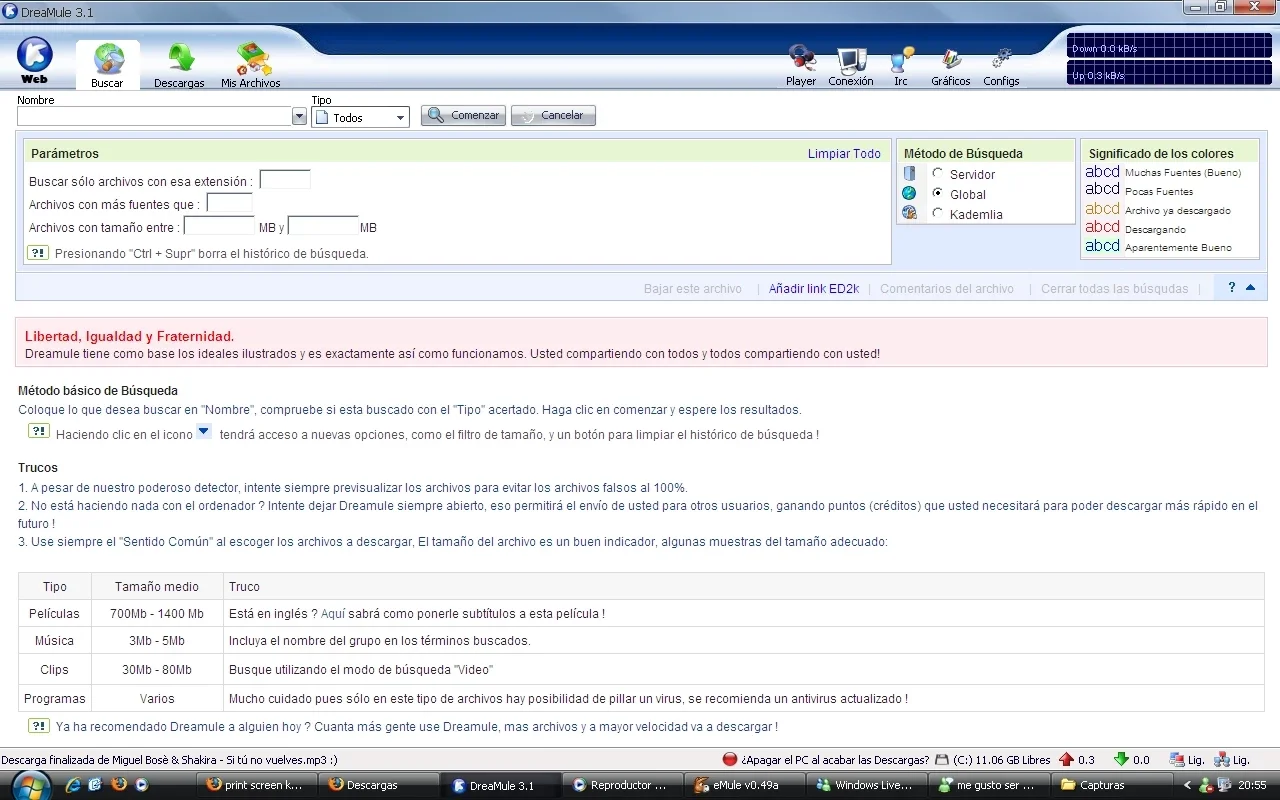Click the blue down-arrow options icon in instructions
Screen dimensions: 1280x800
203,431
